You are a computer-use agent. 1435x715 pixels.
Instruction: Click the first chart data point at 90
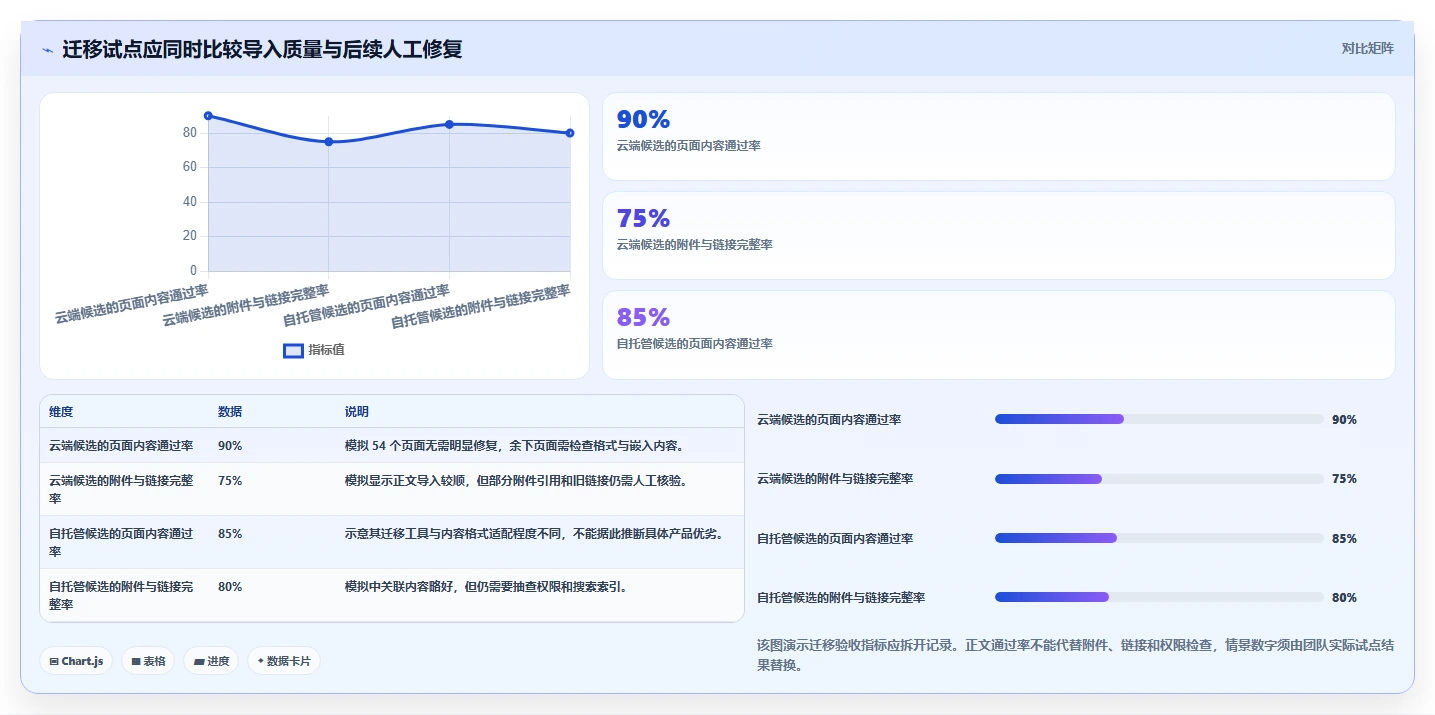tap(208, 116)
